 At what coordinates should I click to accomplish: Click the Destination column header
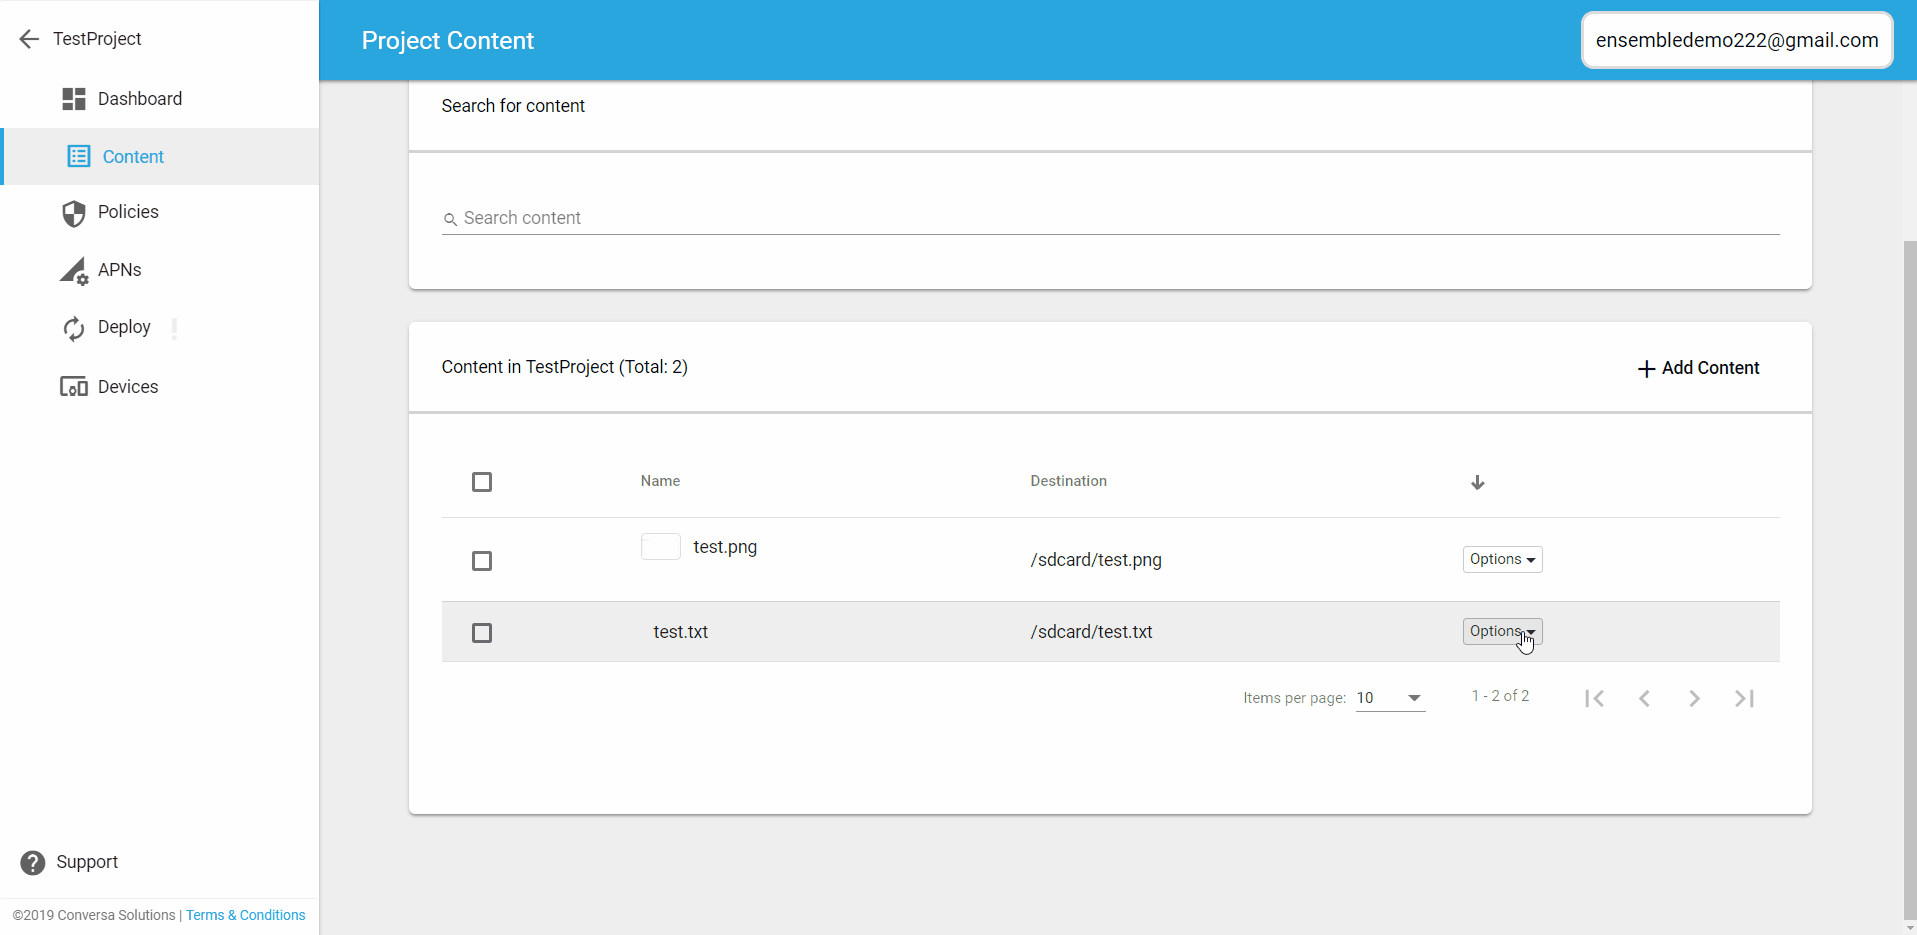1068,481
